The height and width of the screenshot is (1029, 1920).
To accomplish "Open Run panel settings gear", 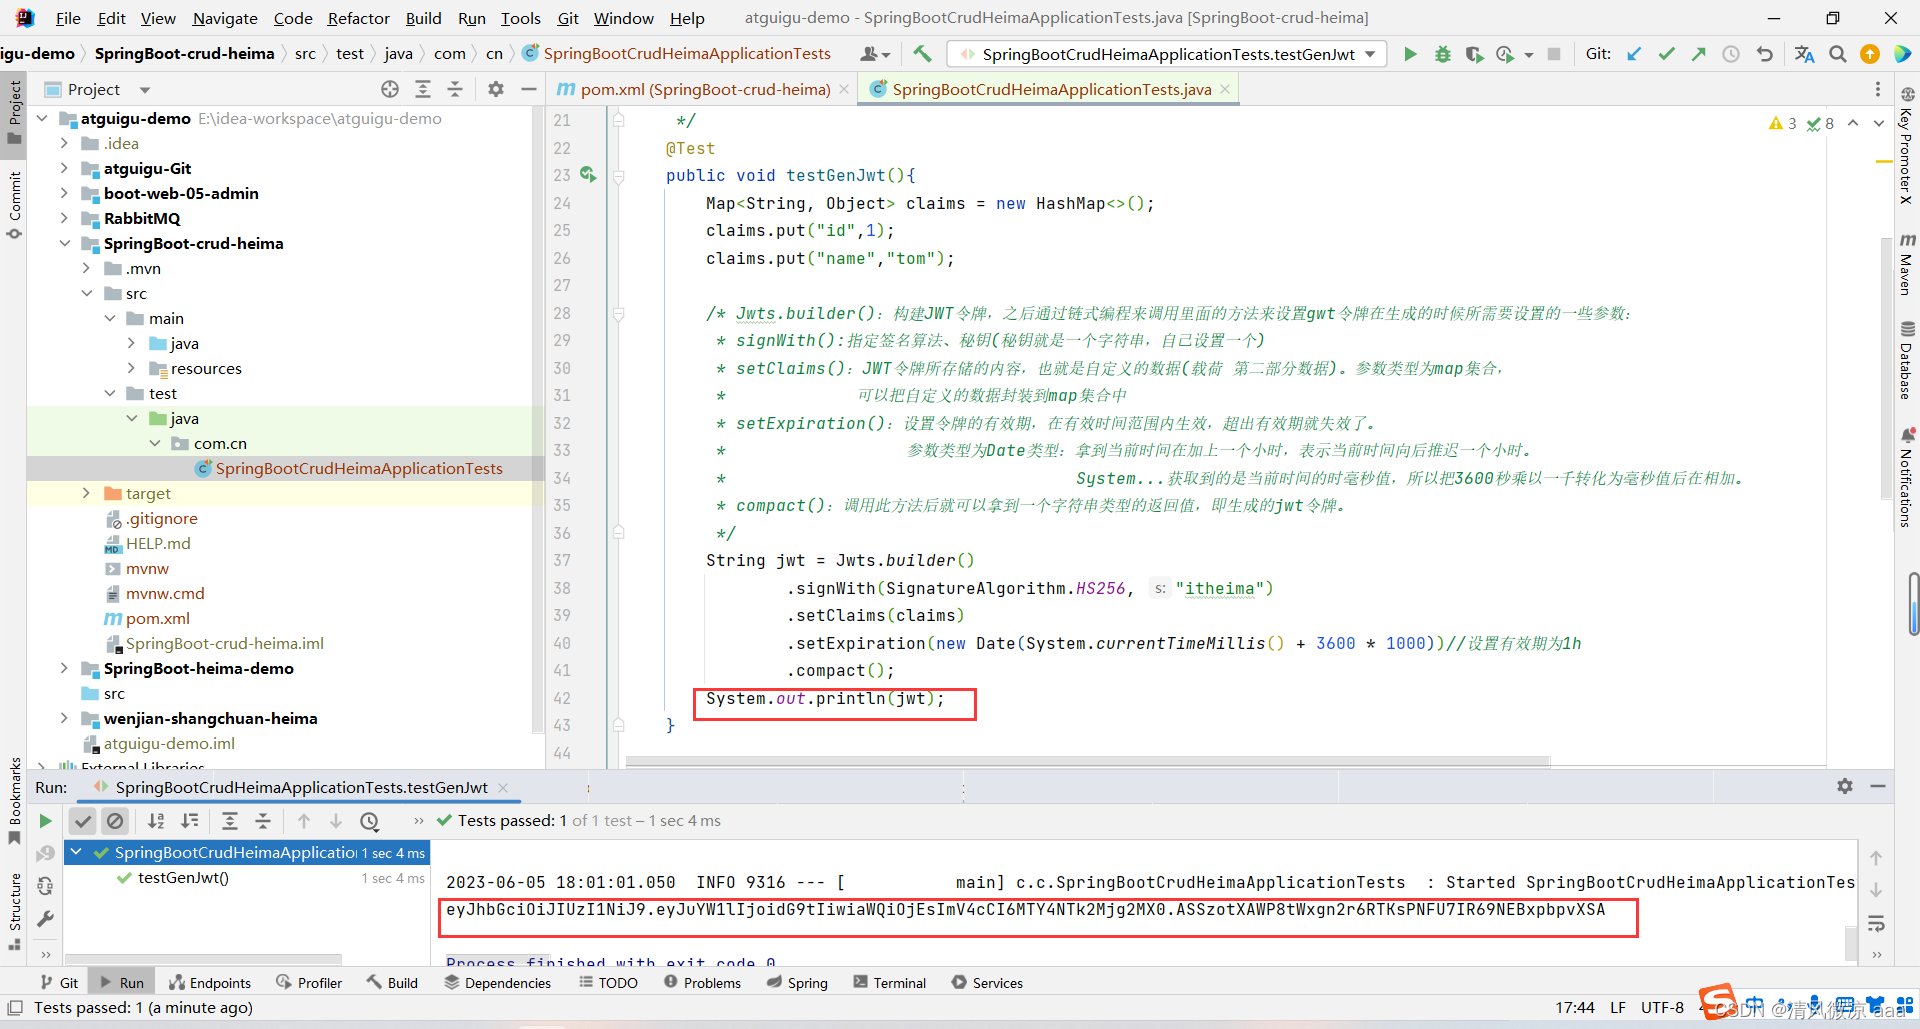I will (1845, 787).
